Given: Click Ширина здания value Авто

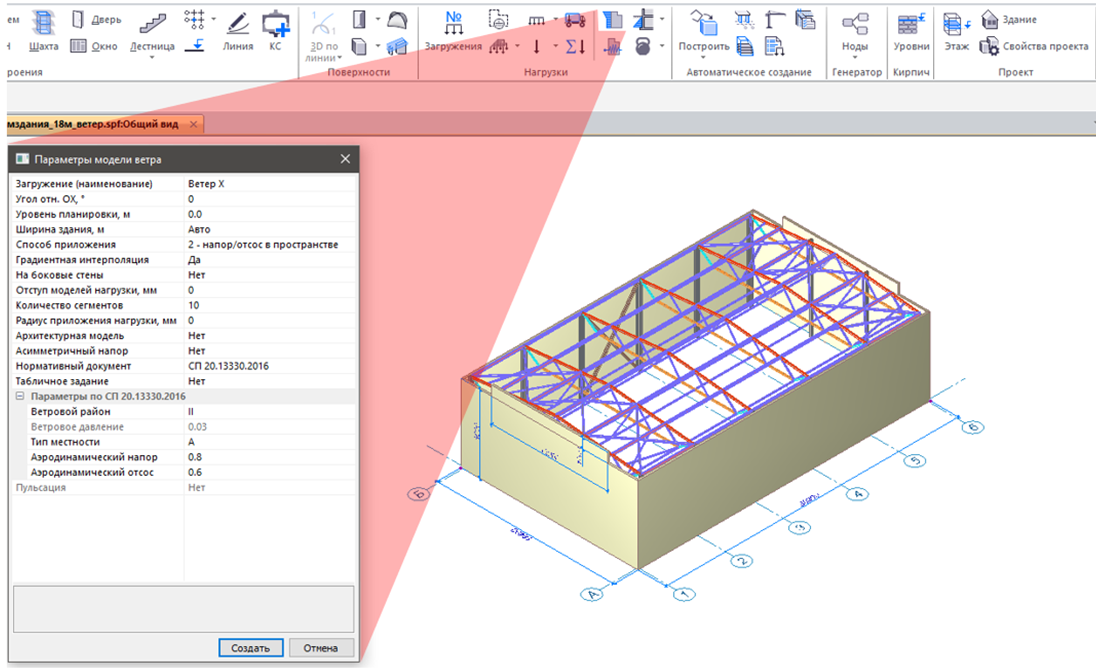Looking at the screenshot, I should 270,229.
